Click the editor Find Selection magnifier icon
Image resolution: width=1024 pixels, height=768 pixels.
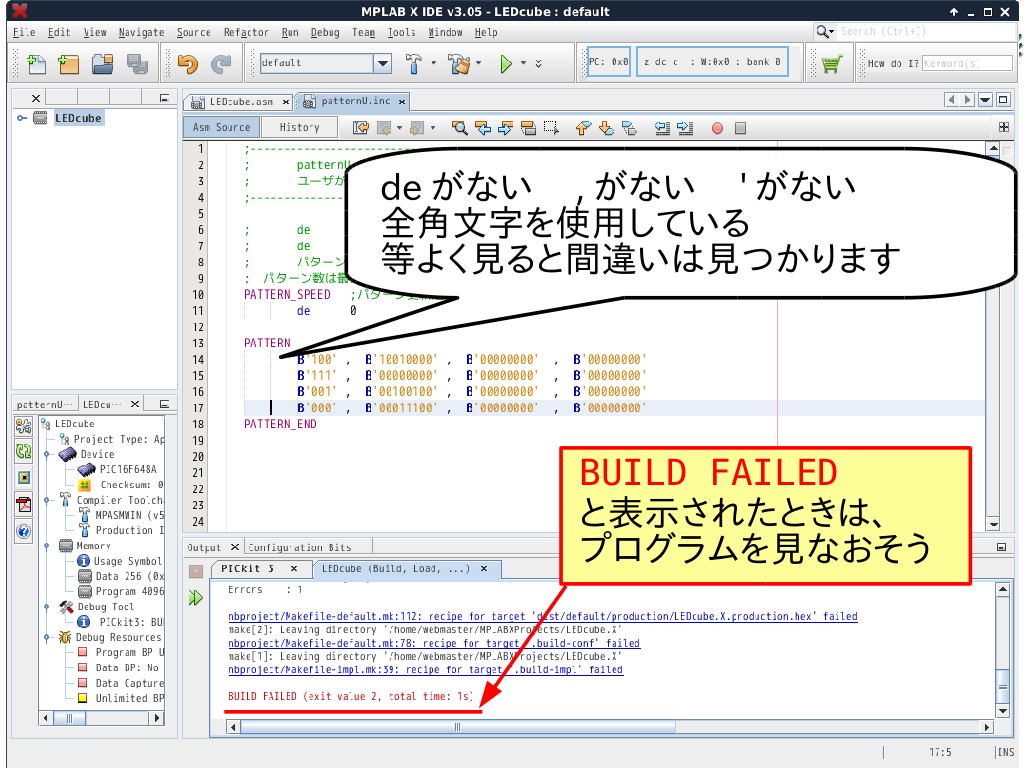[460, 128]
